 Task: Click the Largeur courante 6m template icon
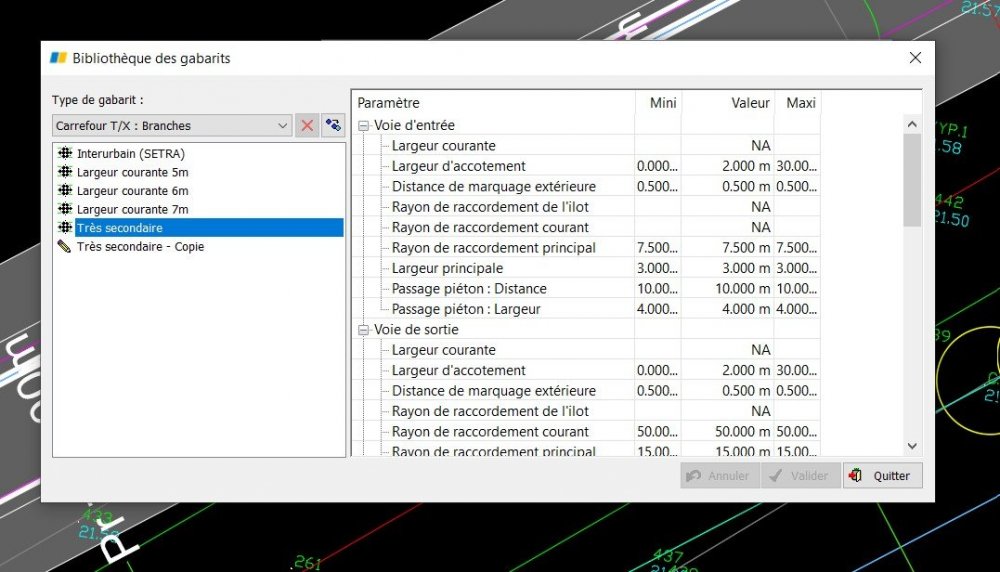pyautogui.click(x=65, y=190)
